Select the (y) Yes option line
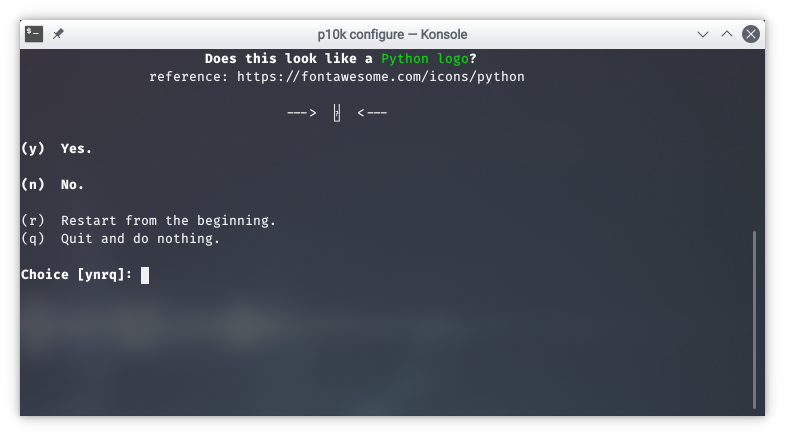This screenshot has height=436, width=785. click(x=56, y=149)
